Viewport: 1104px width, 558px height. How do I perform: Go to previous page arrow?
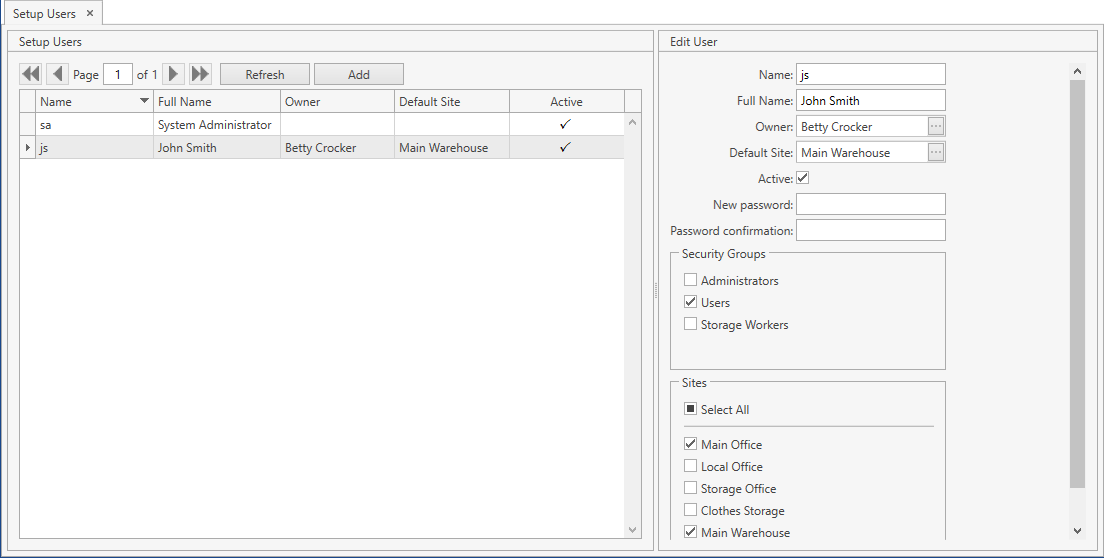point(58,74)
